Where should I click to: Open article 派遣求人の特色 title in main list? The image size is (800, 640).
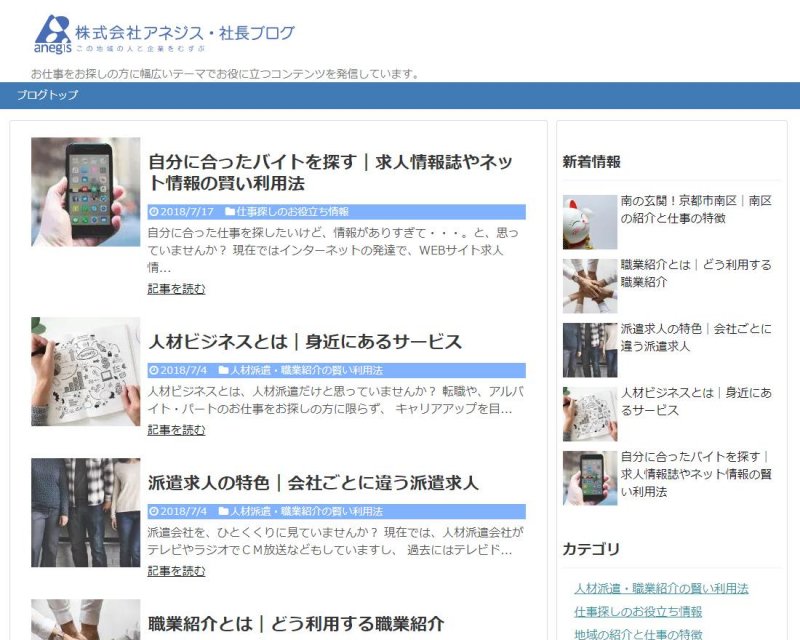313,483
